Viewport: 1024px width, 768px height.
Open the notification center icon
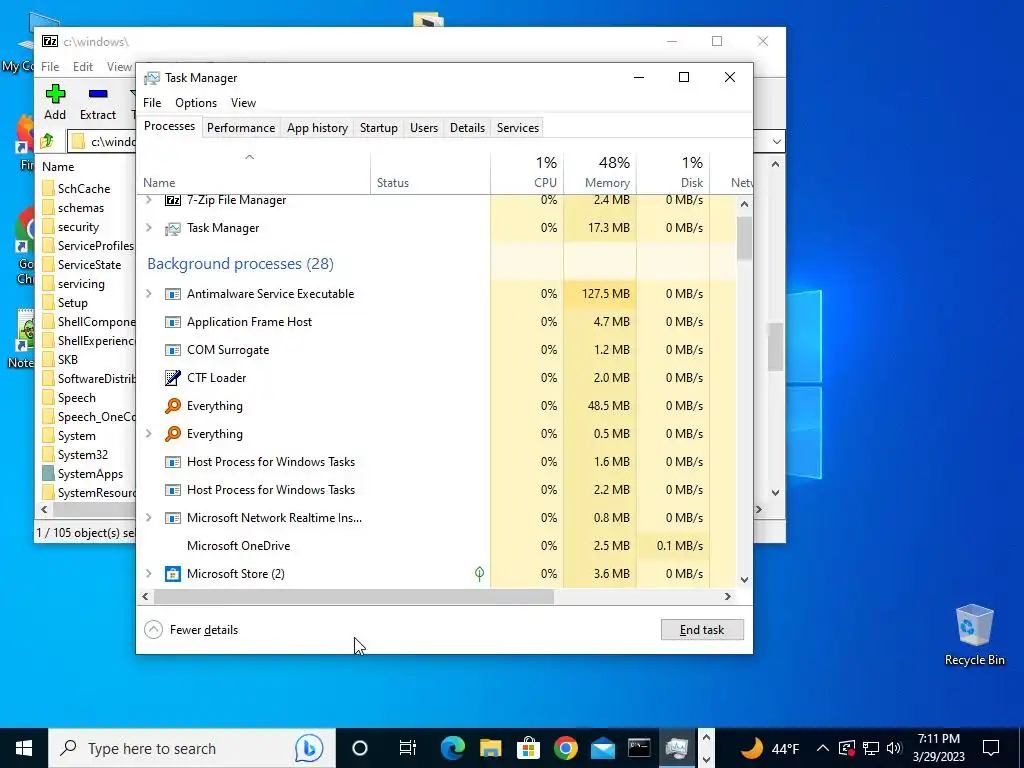[991, 748]
